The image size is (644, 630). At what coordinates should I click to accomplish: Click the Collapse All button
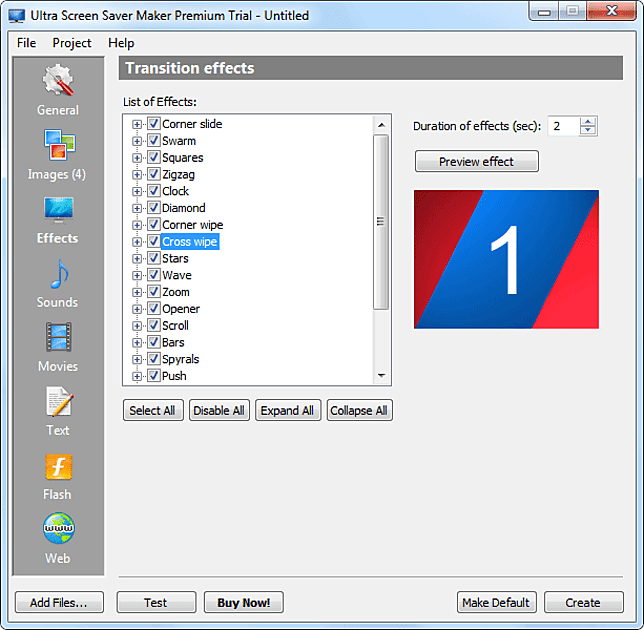pyautogui.click(x=359, y=410)
